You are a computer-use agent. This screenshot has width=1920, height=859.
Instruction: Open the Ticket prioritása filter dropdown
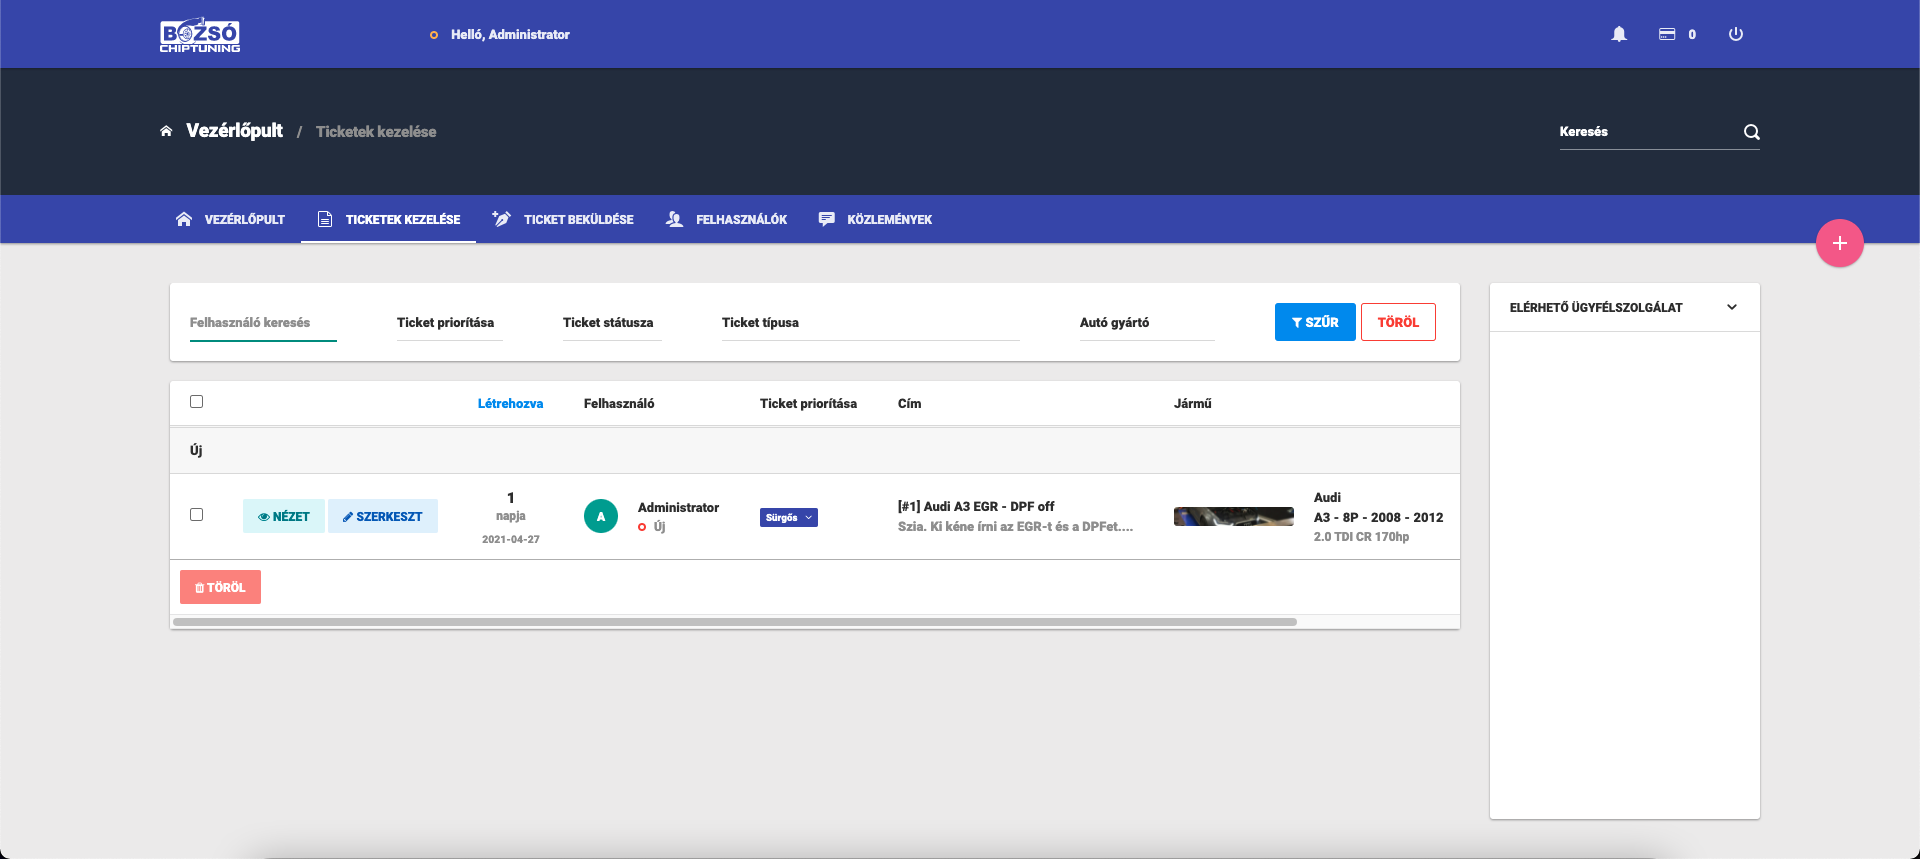coord(448,323)
